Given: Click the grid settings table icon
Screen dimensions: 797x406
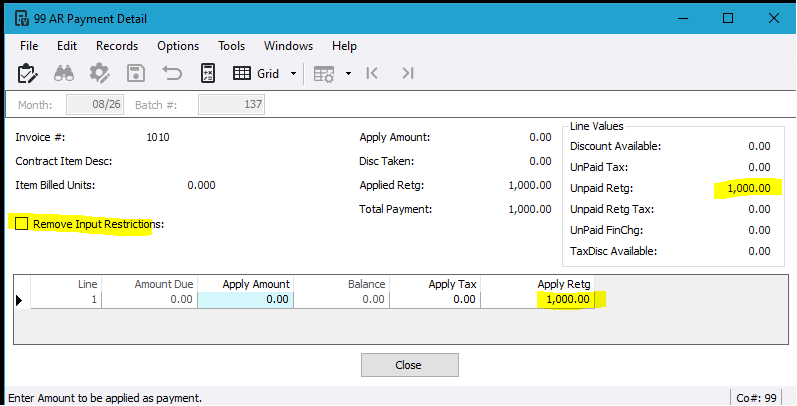Looking at the screenshot, I should (x=324, y=74).
